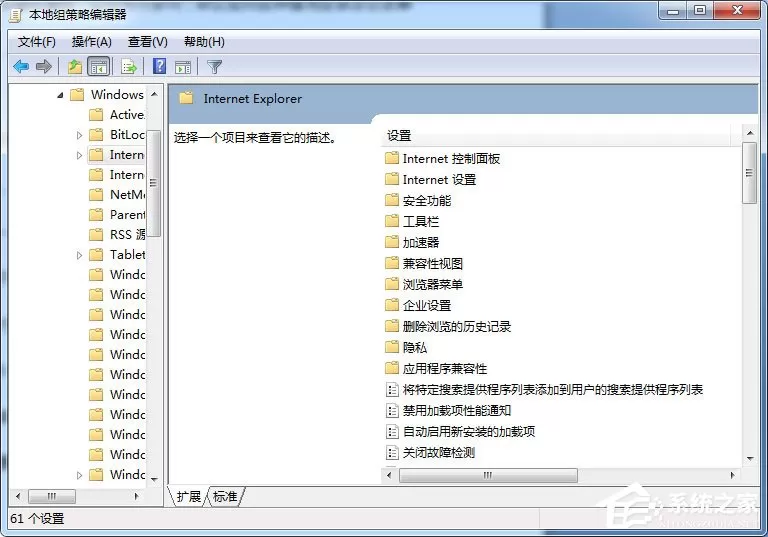Select the BitLoc tree folder

pos(118,135)
